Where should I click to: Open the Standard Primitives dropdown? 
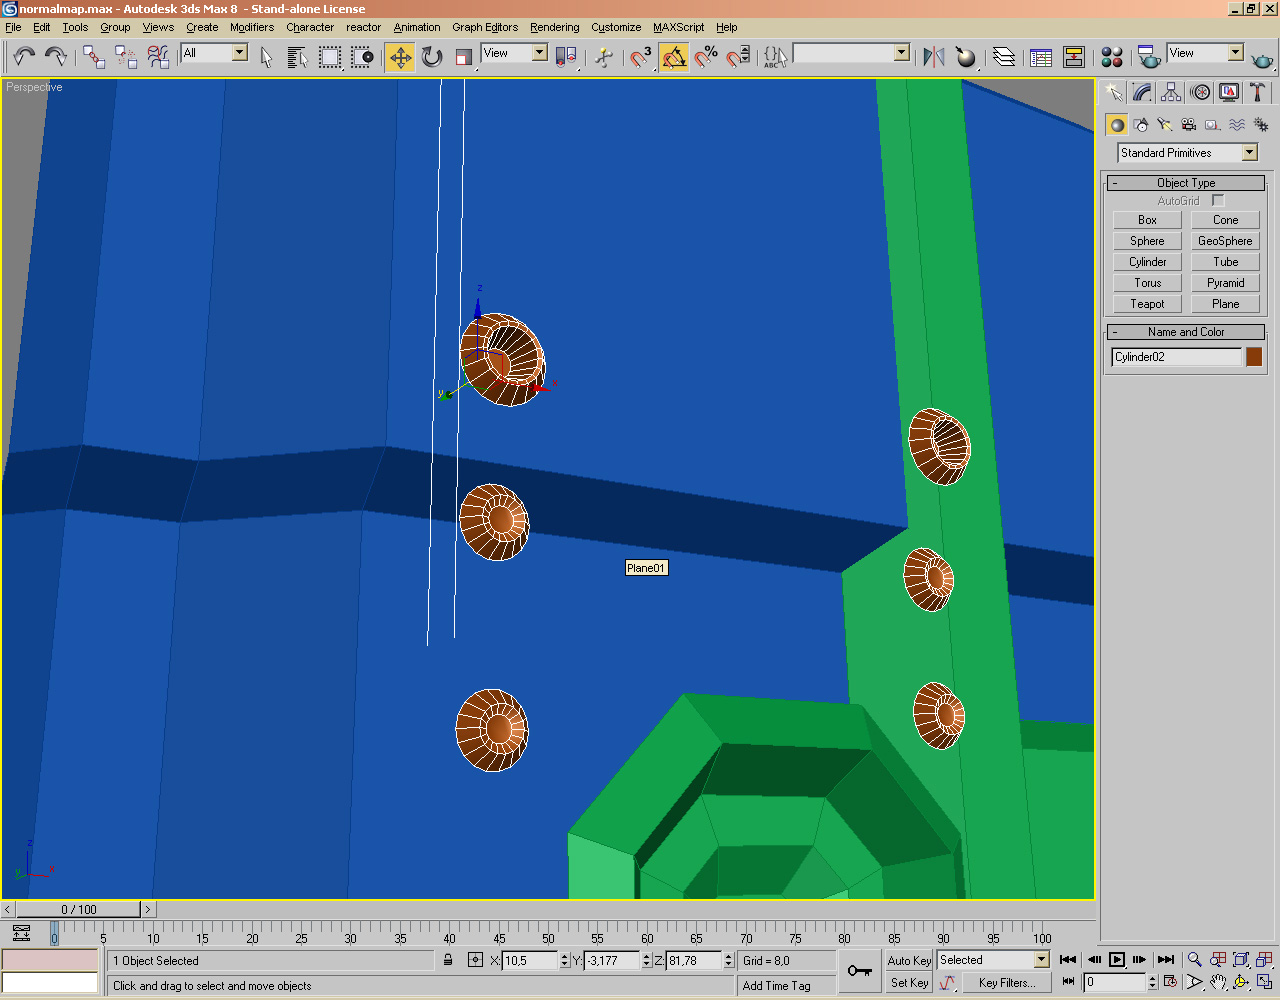point(1248,152)
